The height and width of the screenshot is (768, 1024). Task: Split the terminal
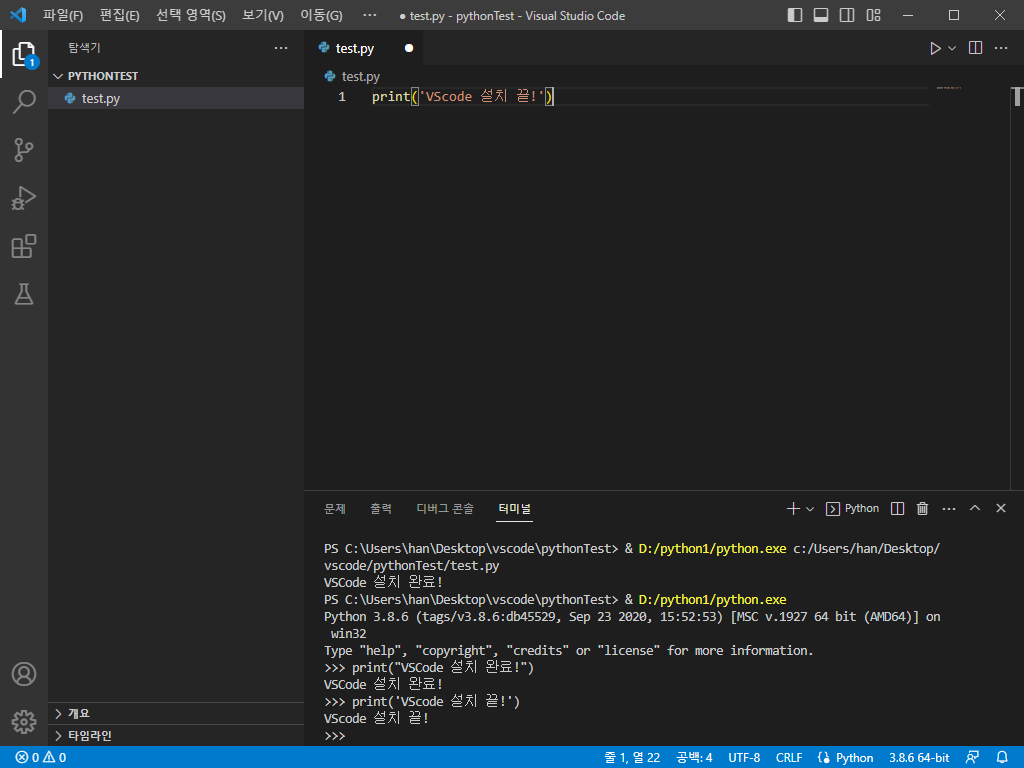pos(897,509)
